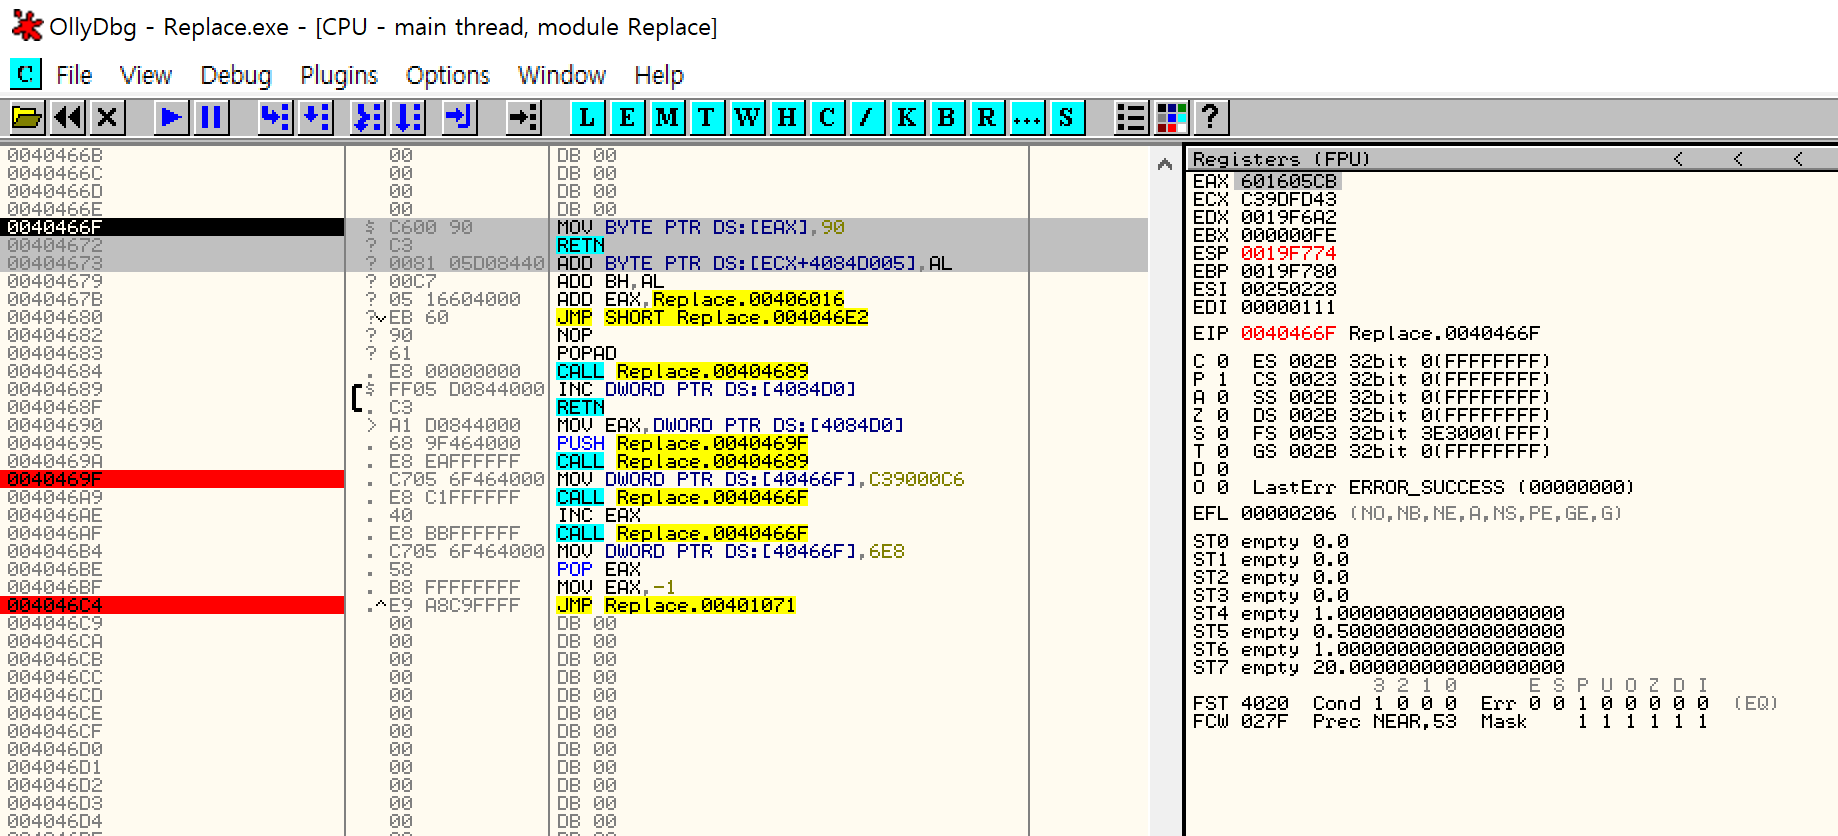Show Run trace with dots button
The width and height of the screenshot is (1838, 836).
coord(1027,118)
